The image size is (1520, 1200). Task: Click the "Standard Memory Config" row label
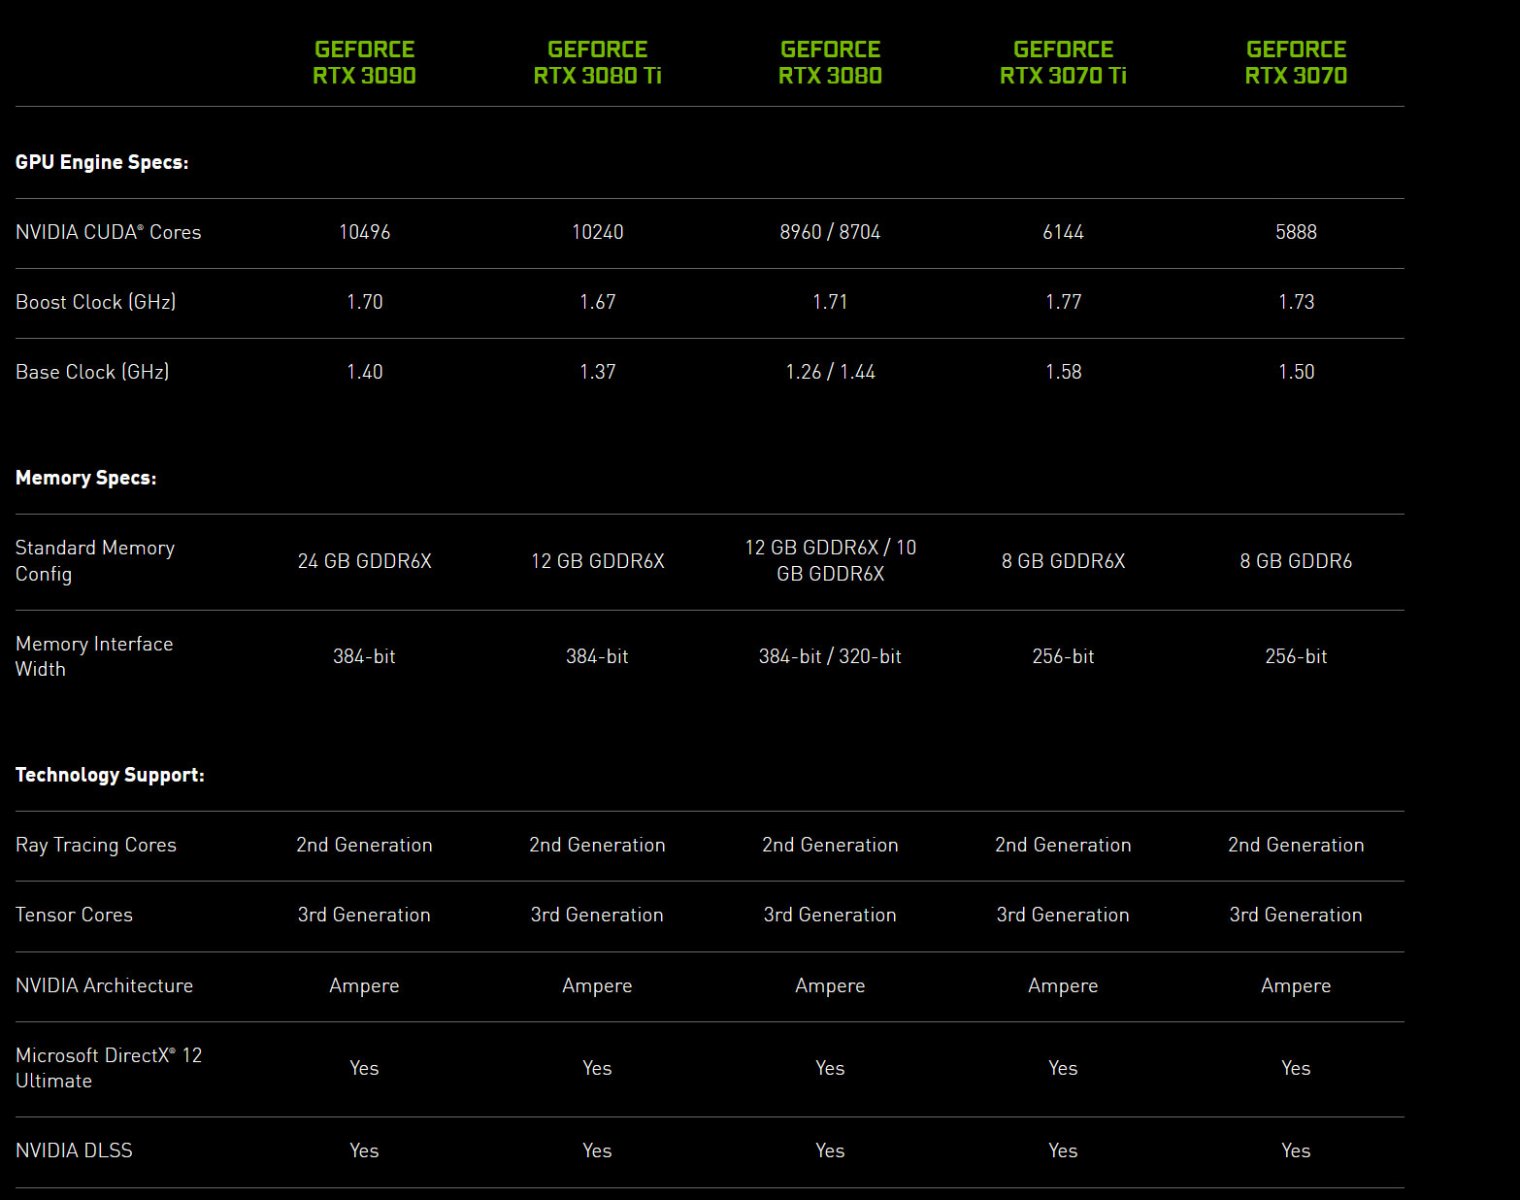[x=95, y=561]
